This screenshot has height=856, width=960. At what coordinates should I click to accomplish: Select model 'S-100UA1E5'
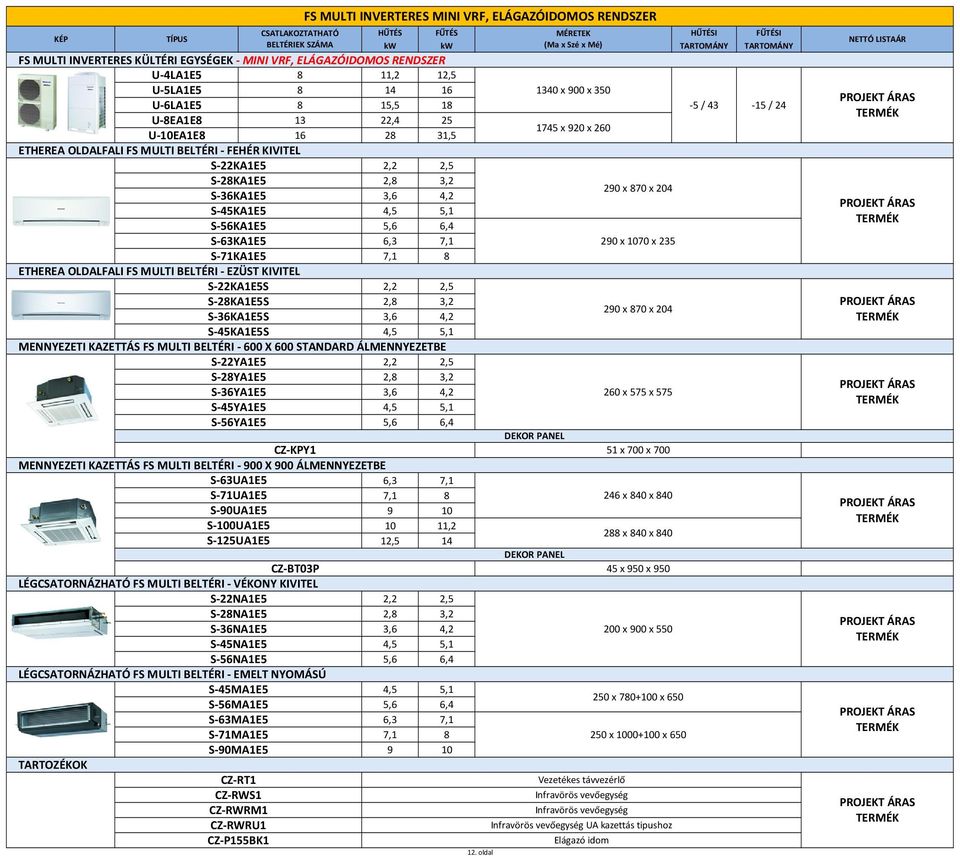point(238,525)
